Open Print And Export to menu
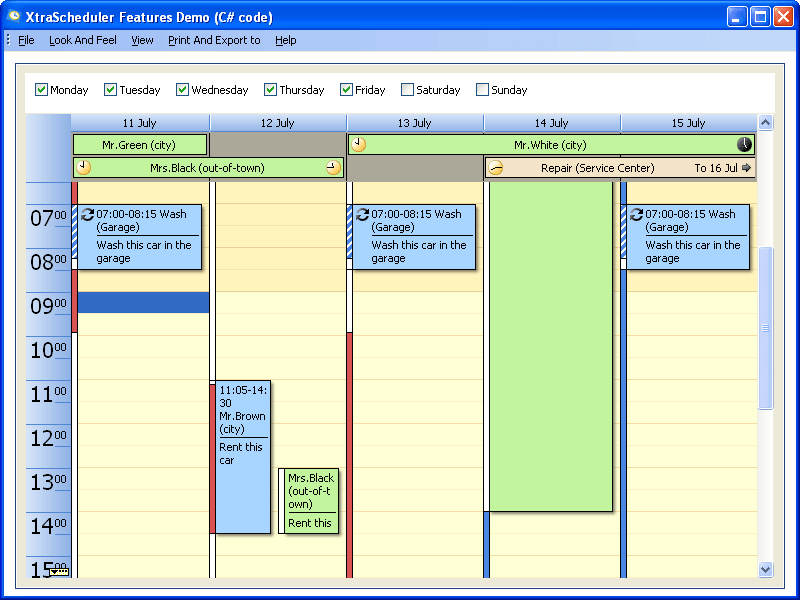Image resolution: width=800 pixels, height=600 pixels. point(214,40)
